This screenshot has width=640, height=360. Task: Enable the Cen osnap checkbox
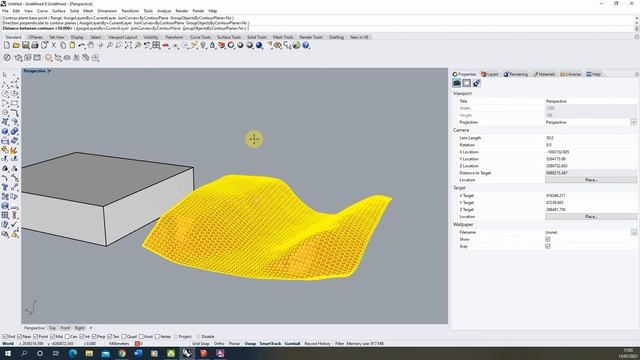pos(67,337)
